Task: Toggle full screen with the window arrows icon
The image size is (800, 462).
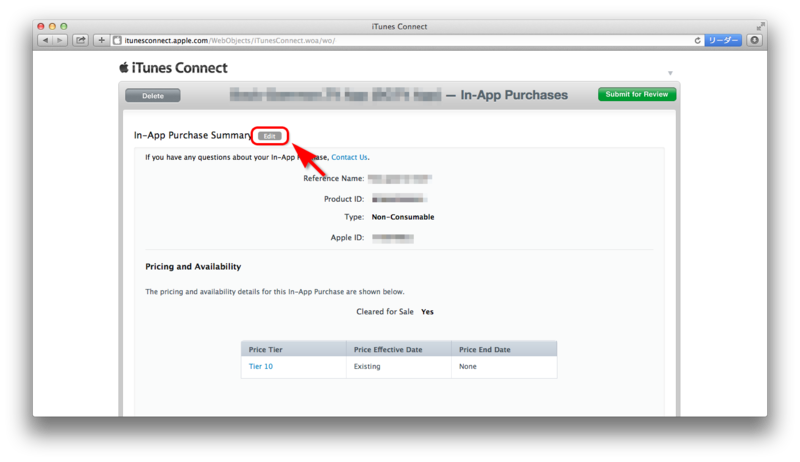Action: (760, 26)
